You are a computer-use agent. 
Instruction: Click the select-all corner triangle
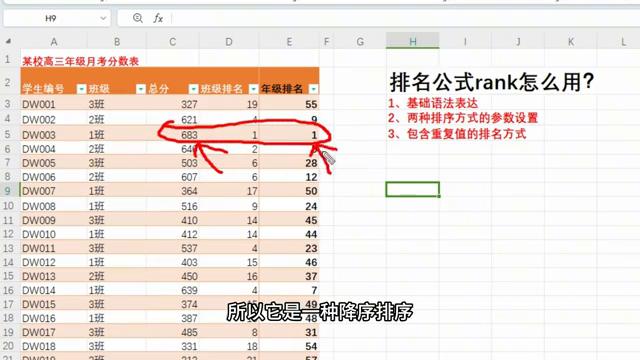(x=8, y=41)
